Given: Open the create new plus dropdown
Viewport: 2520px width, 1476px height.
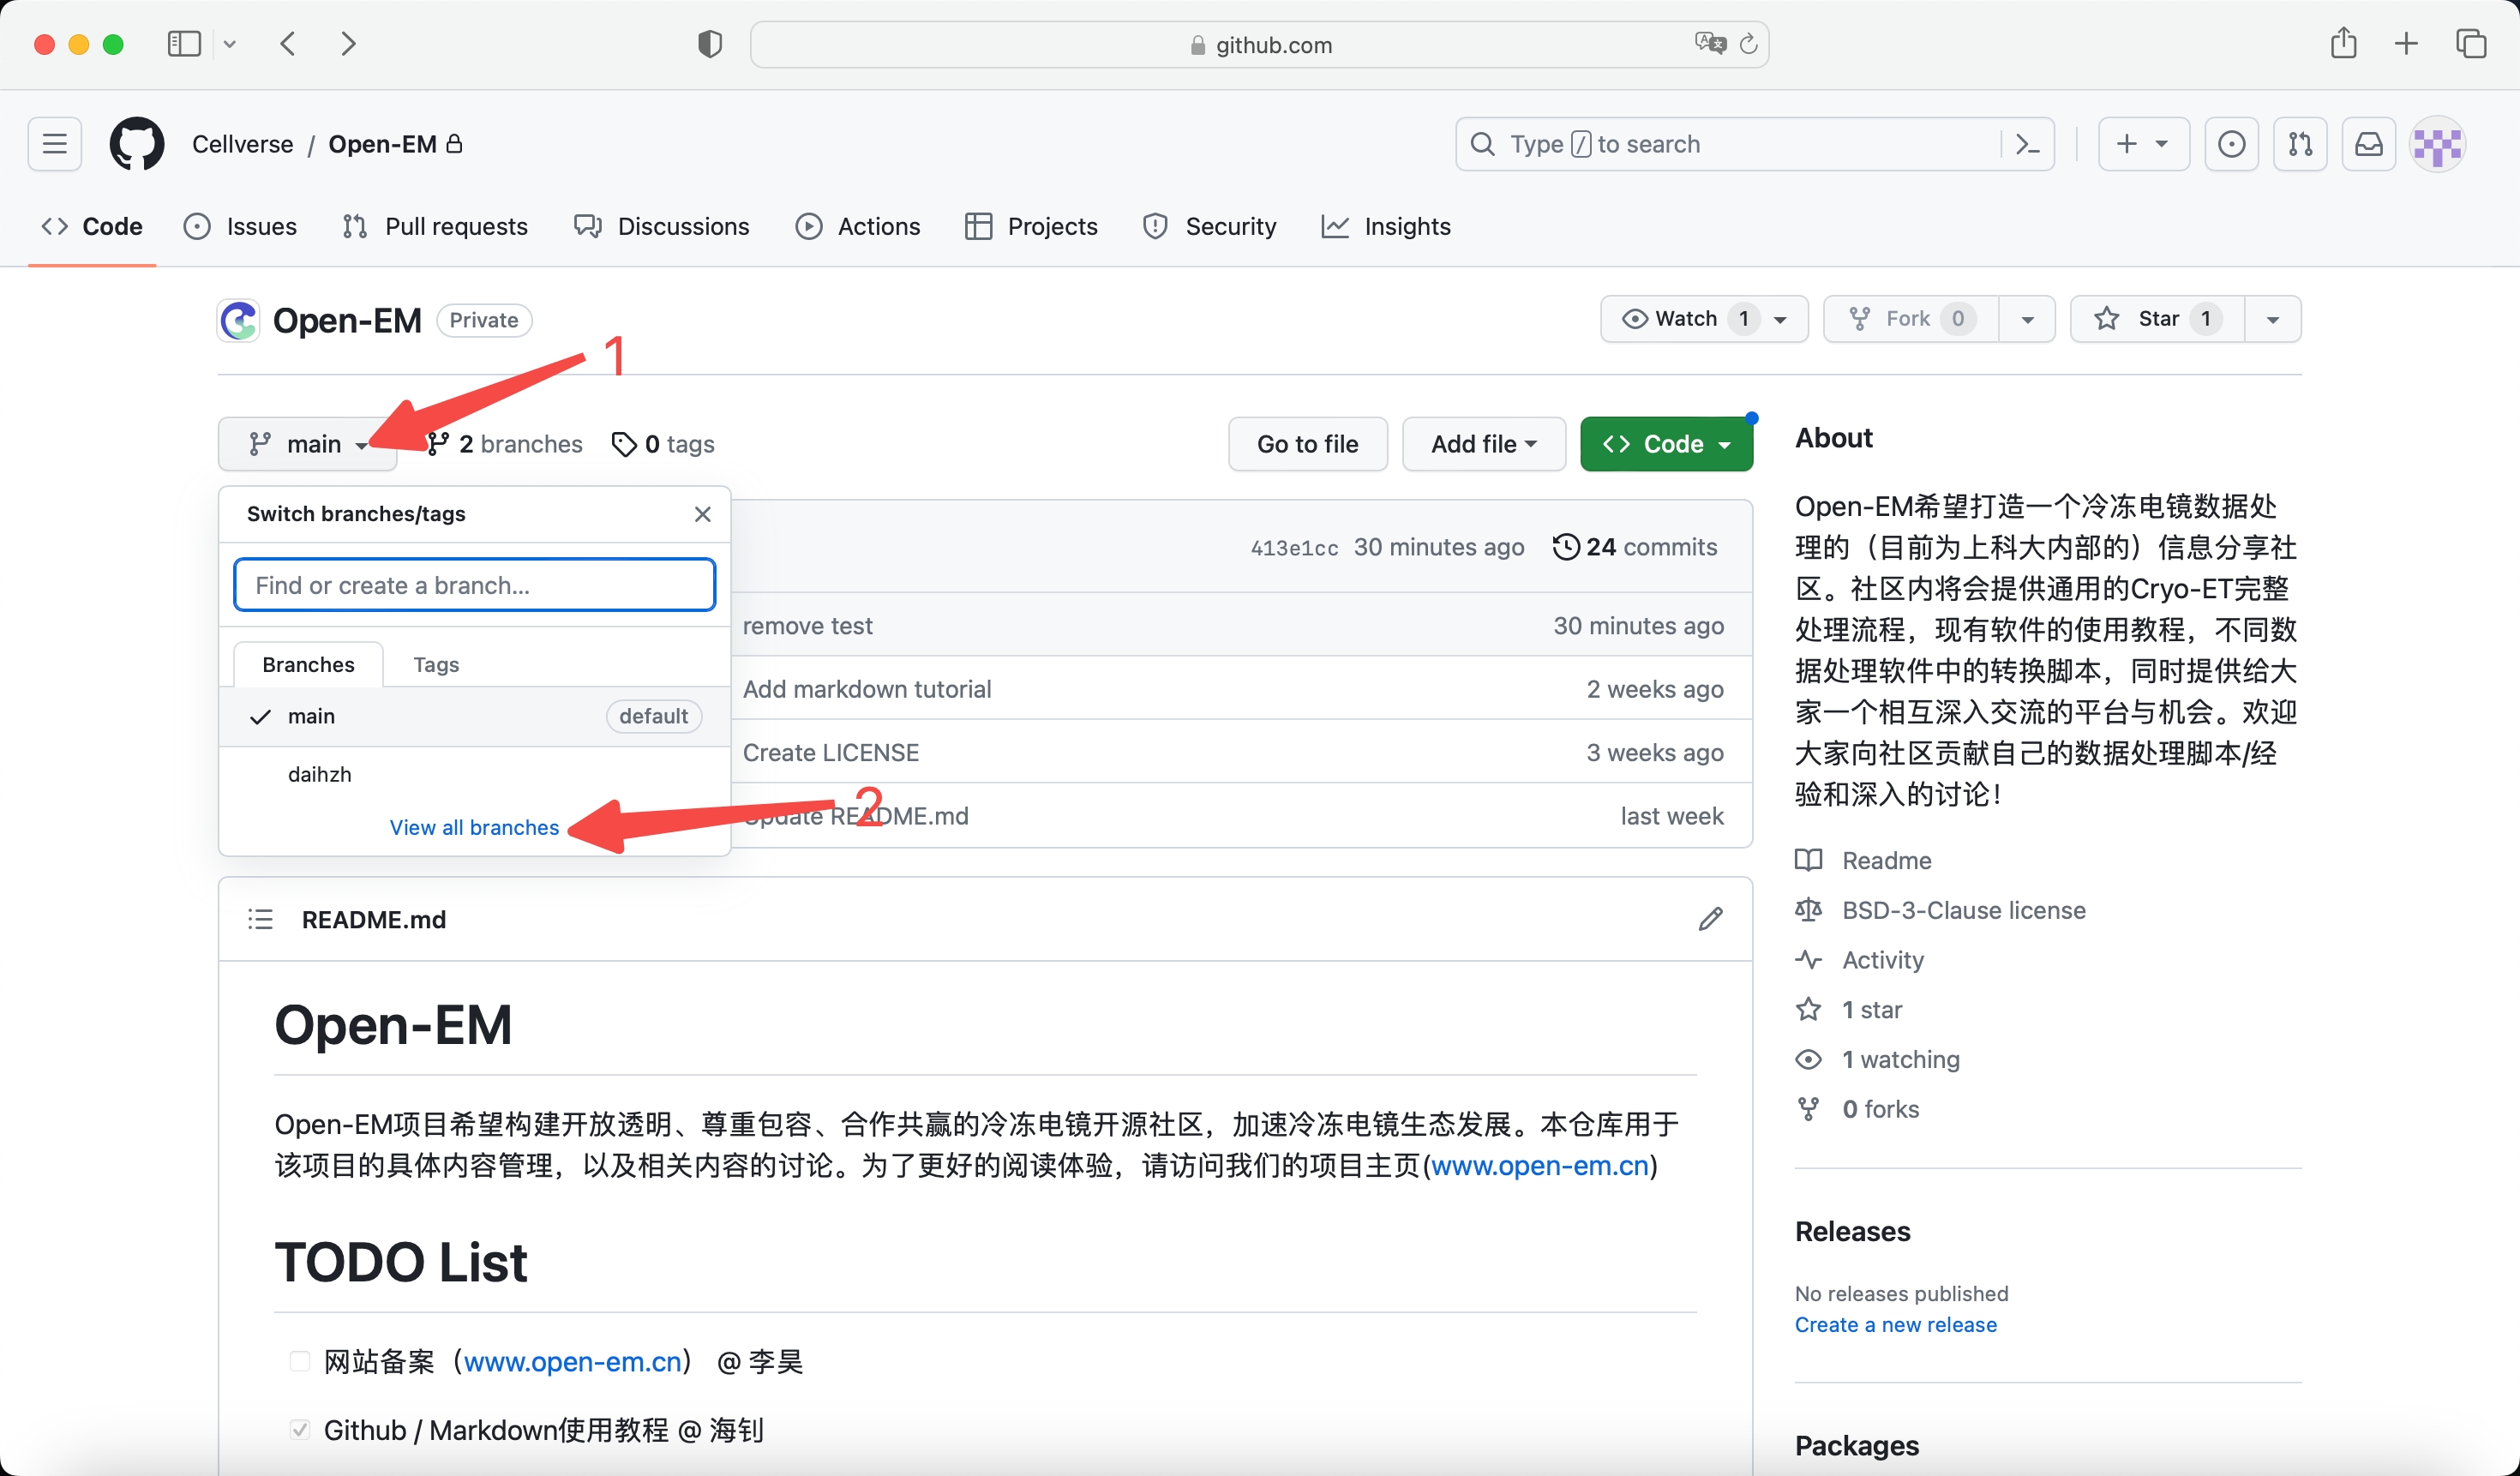Looking at the screenshot, I should pyautogui.click(x=2143, y=144).
